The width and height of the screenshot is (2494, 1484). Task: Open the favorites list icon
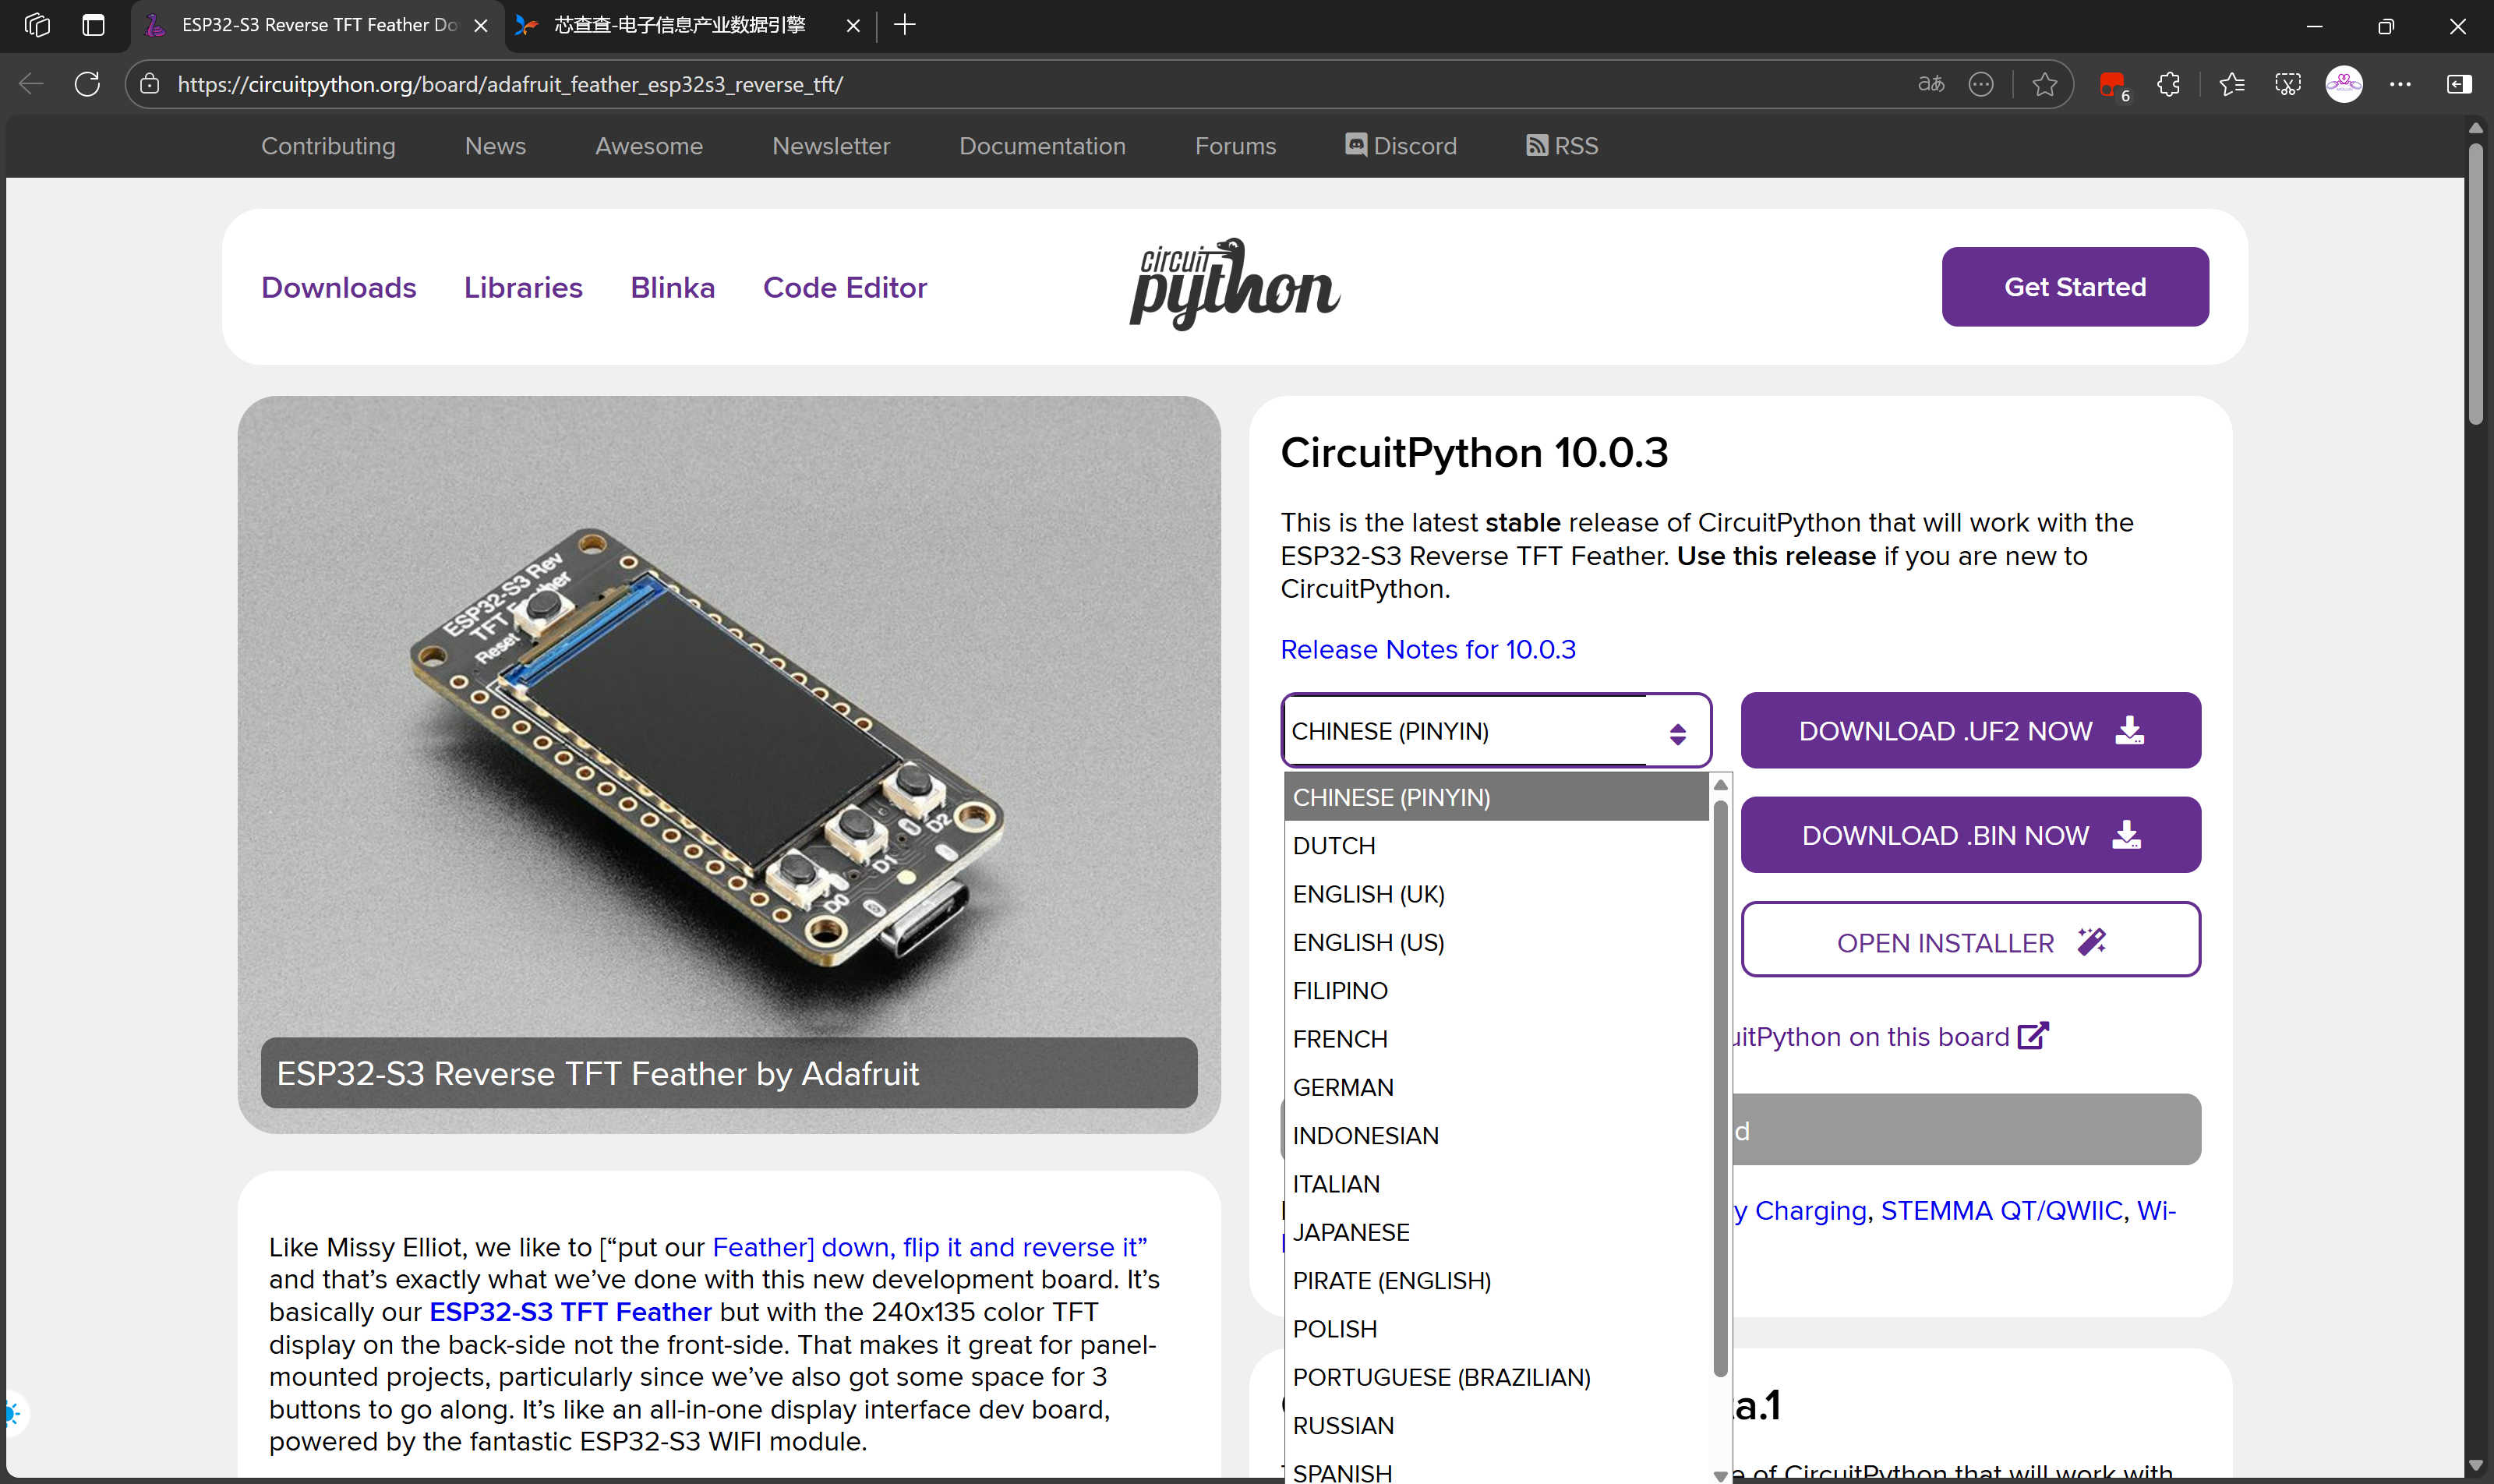[2231, 84]
